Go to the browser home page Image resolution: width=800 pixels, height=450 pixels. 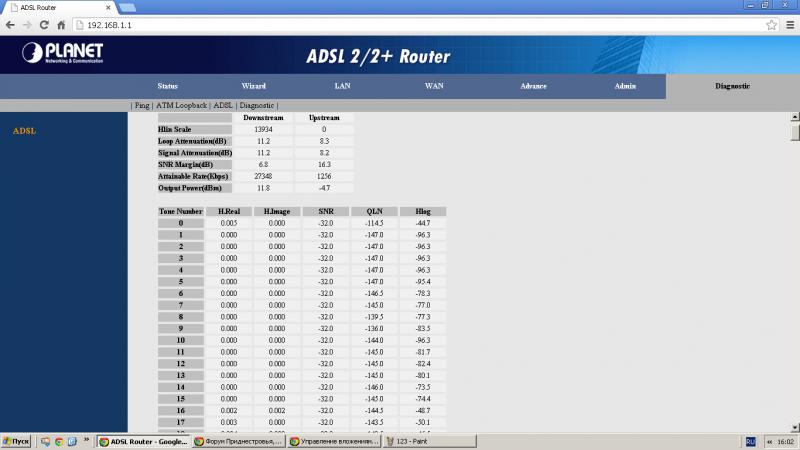point(62,23)
